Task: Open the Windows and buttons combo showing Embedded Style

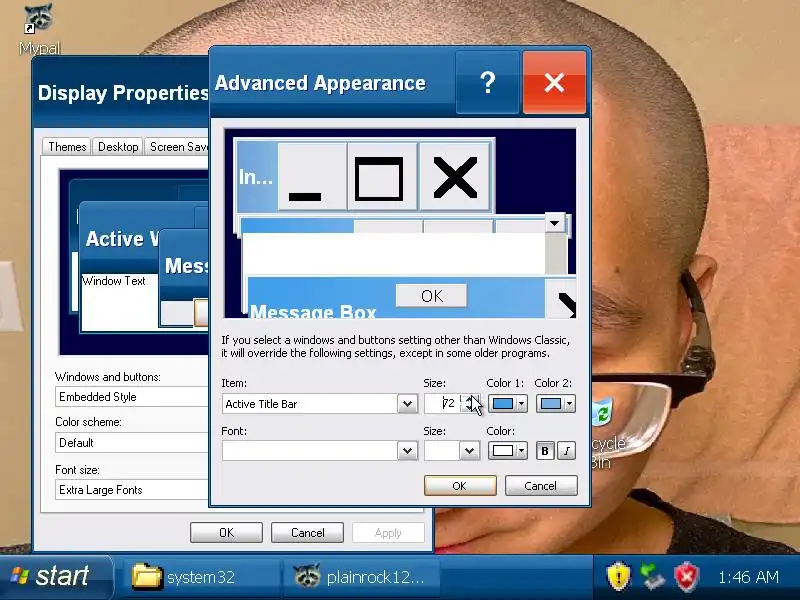Action: point(132,397)
